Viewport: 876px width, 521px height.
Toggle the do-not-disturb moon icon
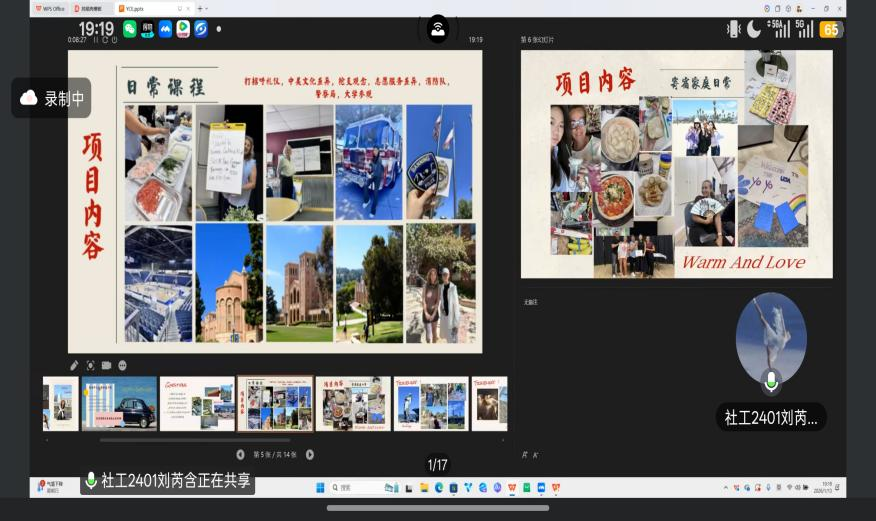tap(754, 29)
